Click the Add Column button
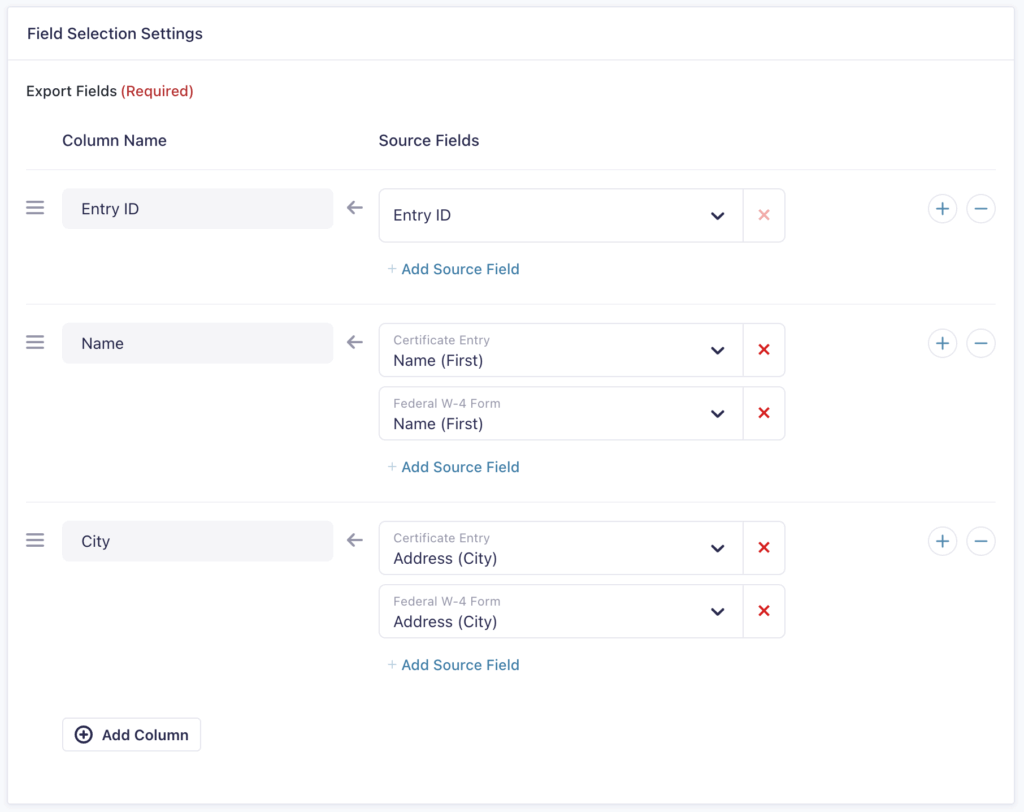Viewport: 1024px width, 812px height. click(132, 734)
